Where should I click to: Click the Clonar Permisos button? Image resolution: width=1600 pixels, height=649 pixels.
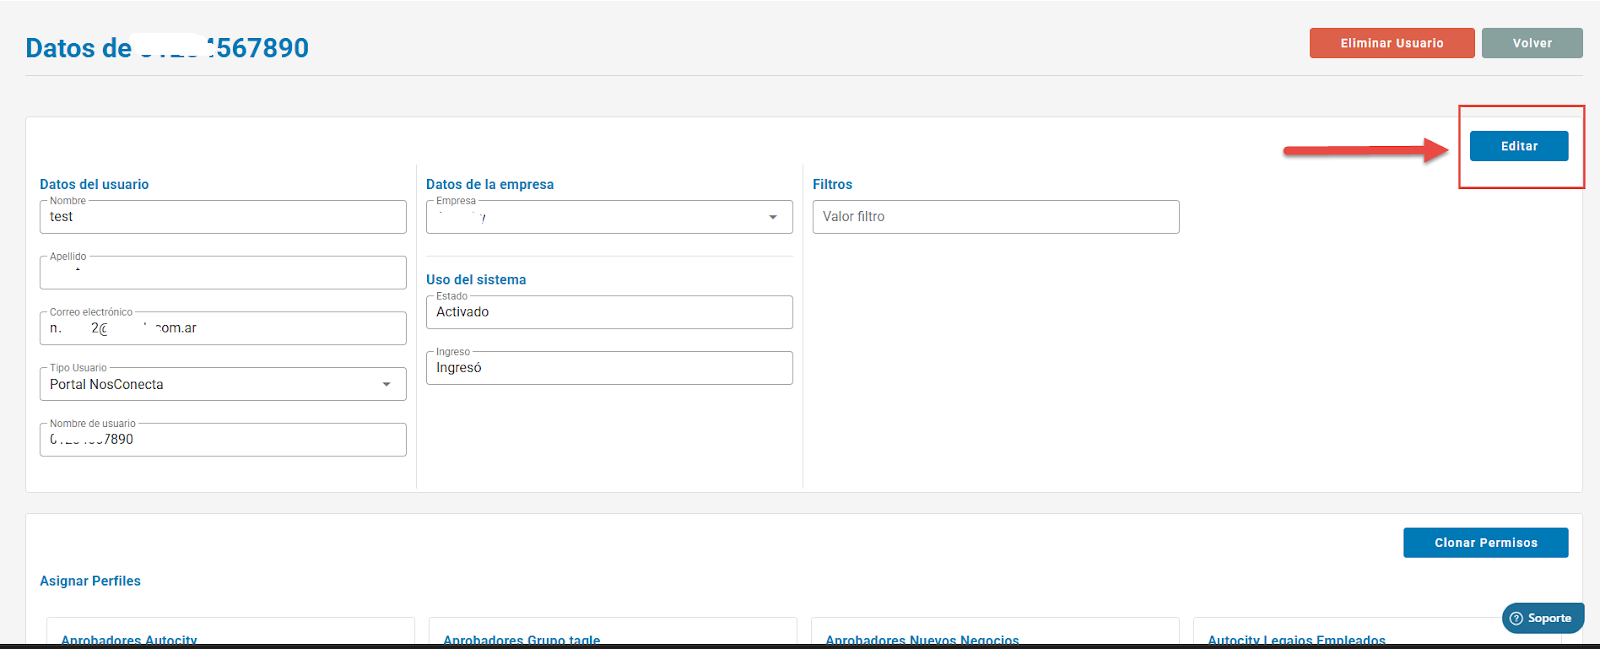pyautogui.click(x=1486, y=543)
